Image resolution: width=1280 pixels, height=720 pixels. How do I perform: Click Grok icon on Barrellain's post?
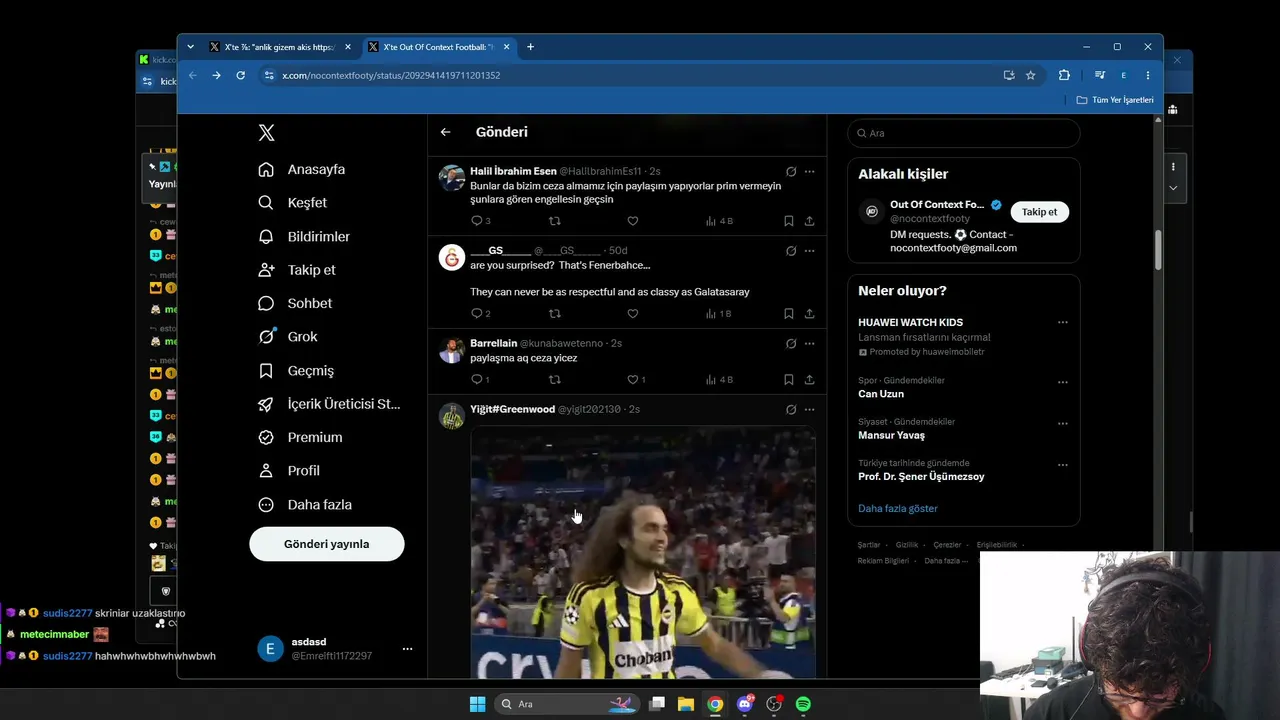pyautogui.click(x=791, y=343)
